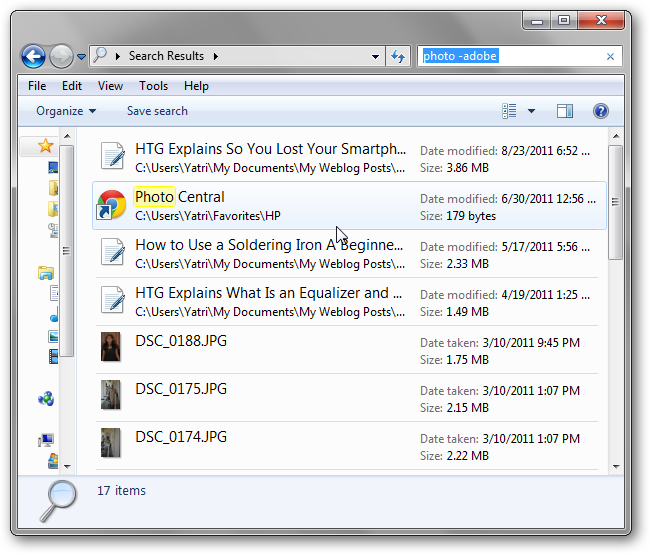
Task: Click results list scrollbar up arrow
Action: [x=616, y=136]
